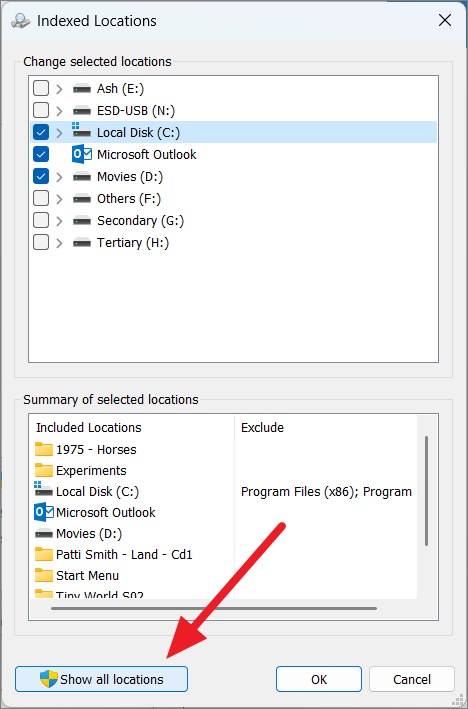Click the Patti Smith - Land - Cd1 folder
Viewport: 468px width, 709px height.
114,554
